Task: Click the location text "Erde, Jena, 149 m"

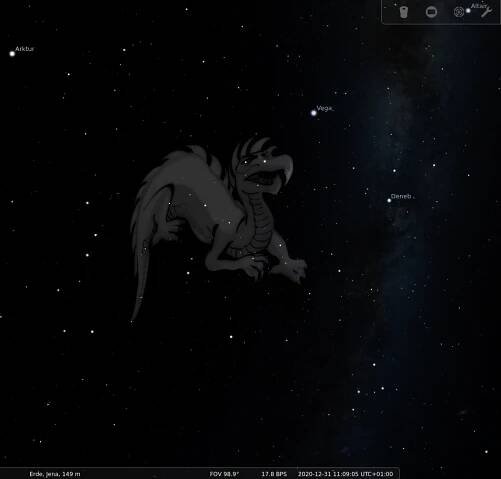Action: 55,474
